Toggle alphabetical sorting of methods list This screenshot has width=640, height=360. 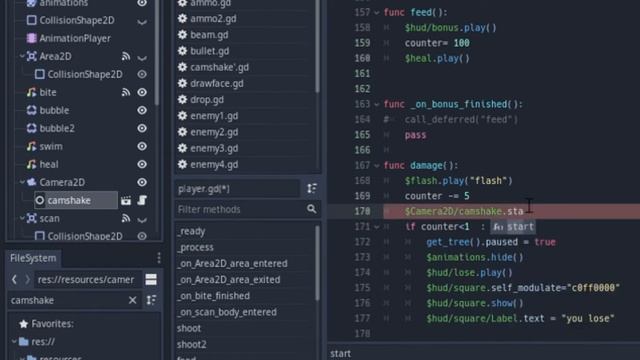(x=312, y=189)
